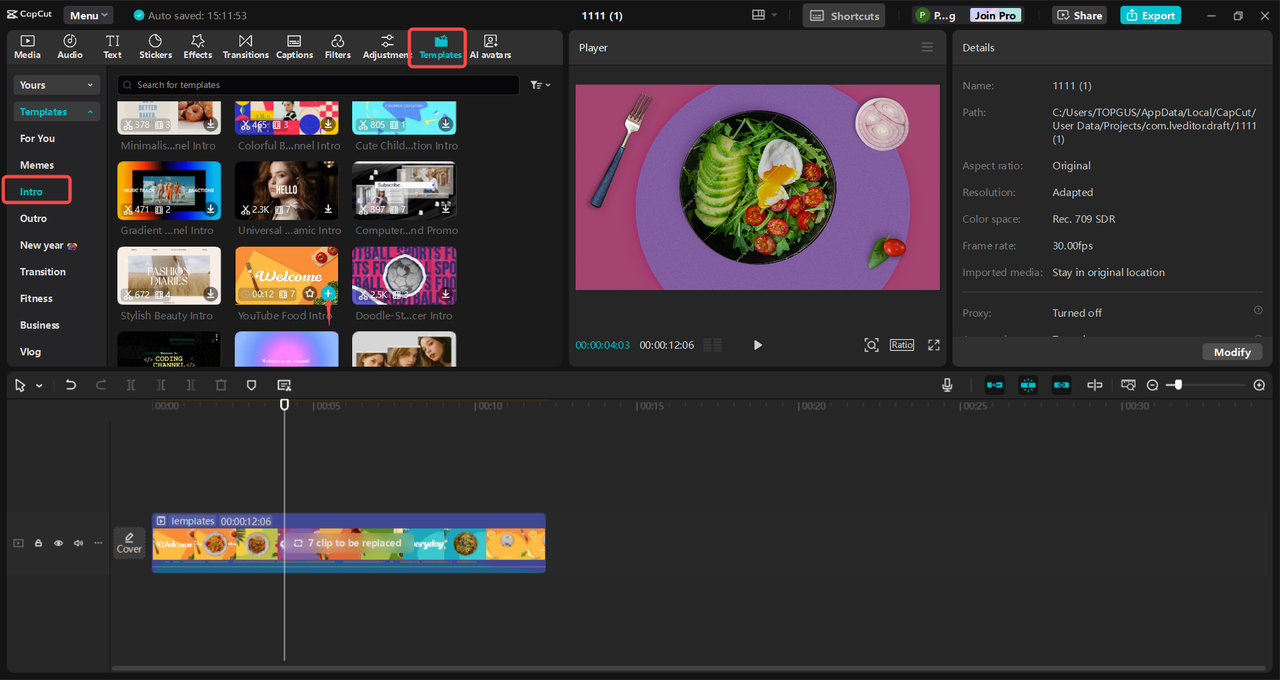Expand the Yours dropdown
This screenshot has width=1280, height=680.
[x=57, y=85]
